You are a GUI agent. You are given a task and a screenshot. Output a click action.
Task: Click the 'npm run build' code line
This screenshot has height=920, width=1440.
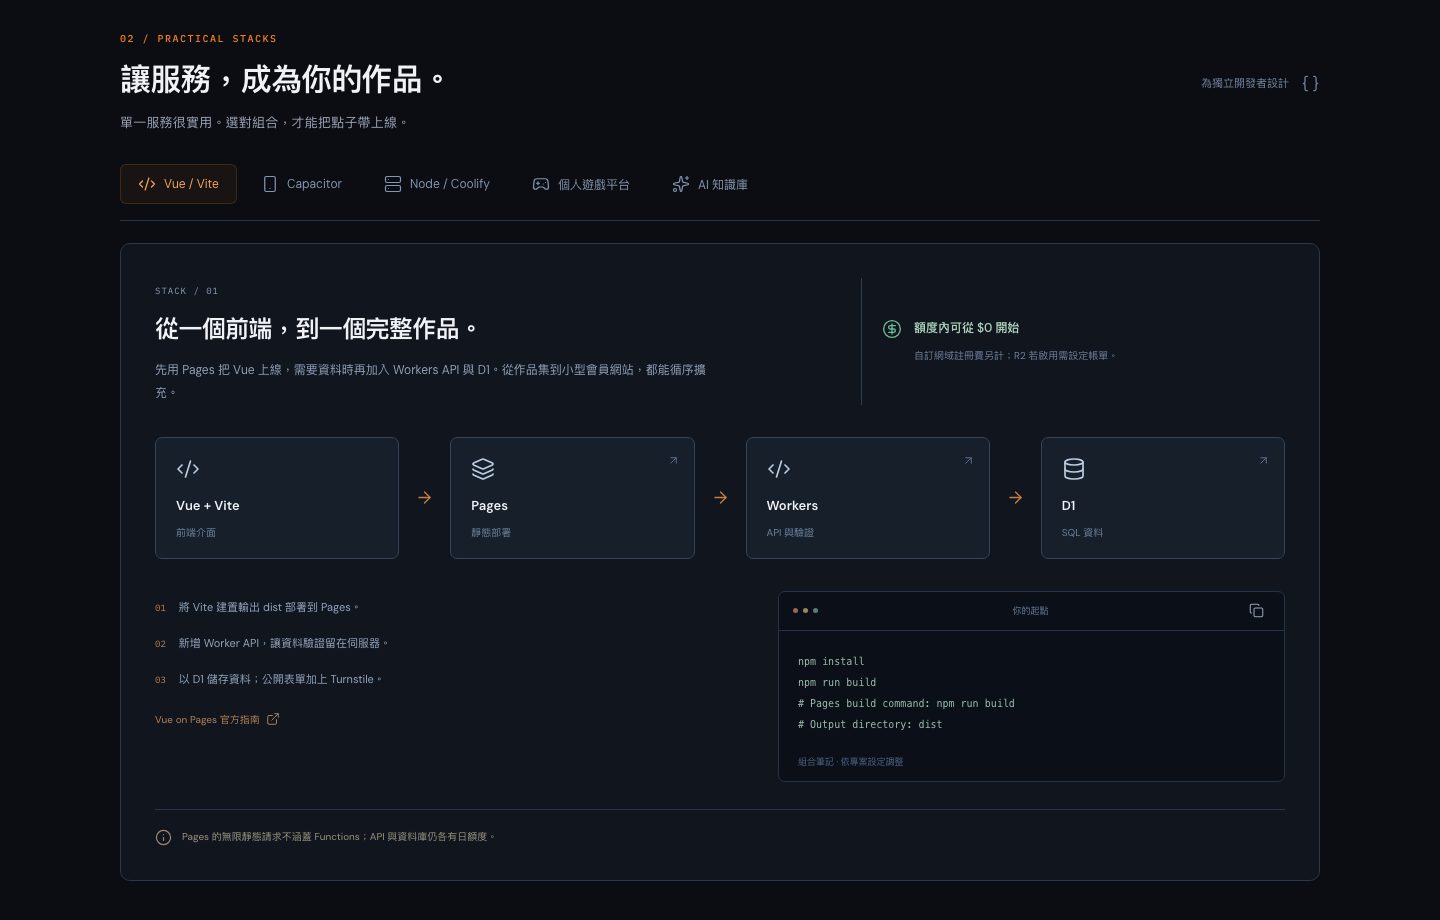[837, 682]
